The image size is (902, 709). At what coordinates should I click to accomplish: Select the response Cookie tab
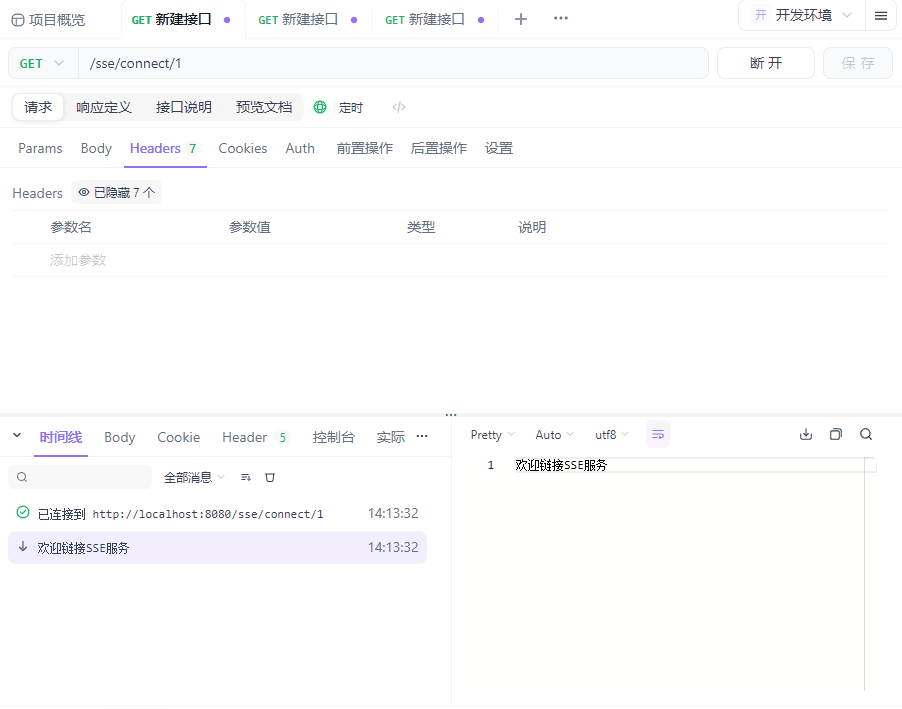[x=178, y=437]
